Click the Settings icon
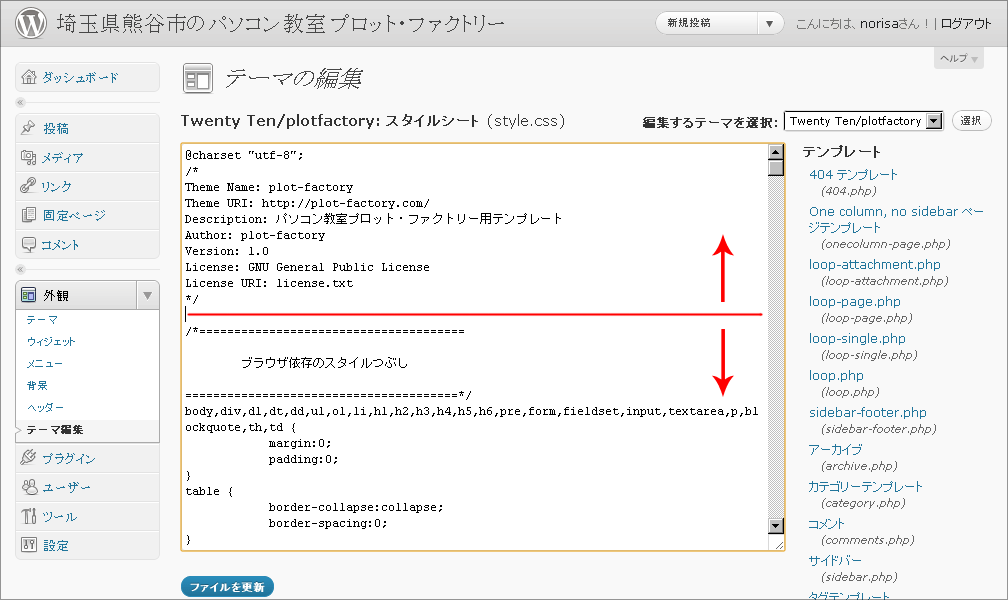This screenshot has width=1008, height=600. [29, 545]
